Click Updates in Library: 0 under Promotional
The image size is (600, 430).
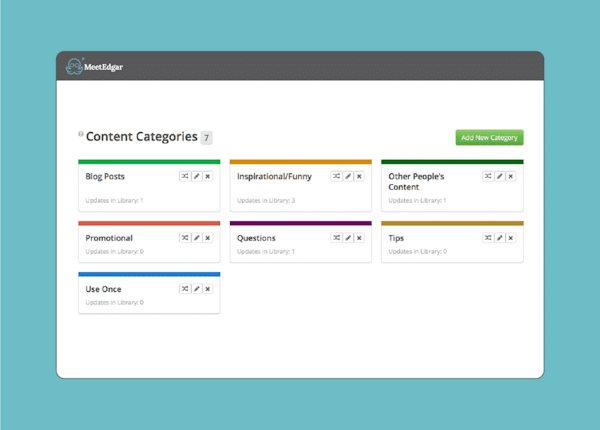pyautogui.click(x=114, y=251)
